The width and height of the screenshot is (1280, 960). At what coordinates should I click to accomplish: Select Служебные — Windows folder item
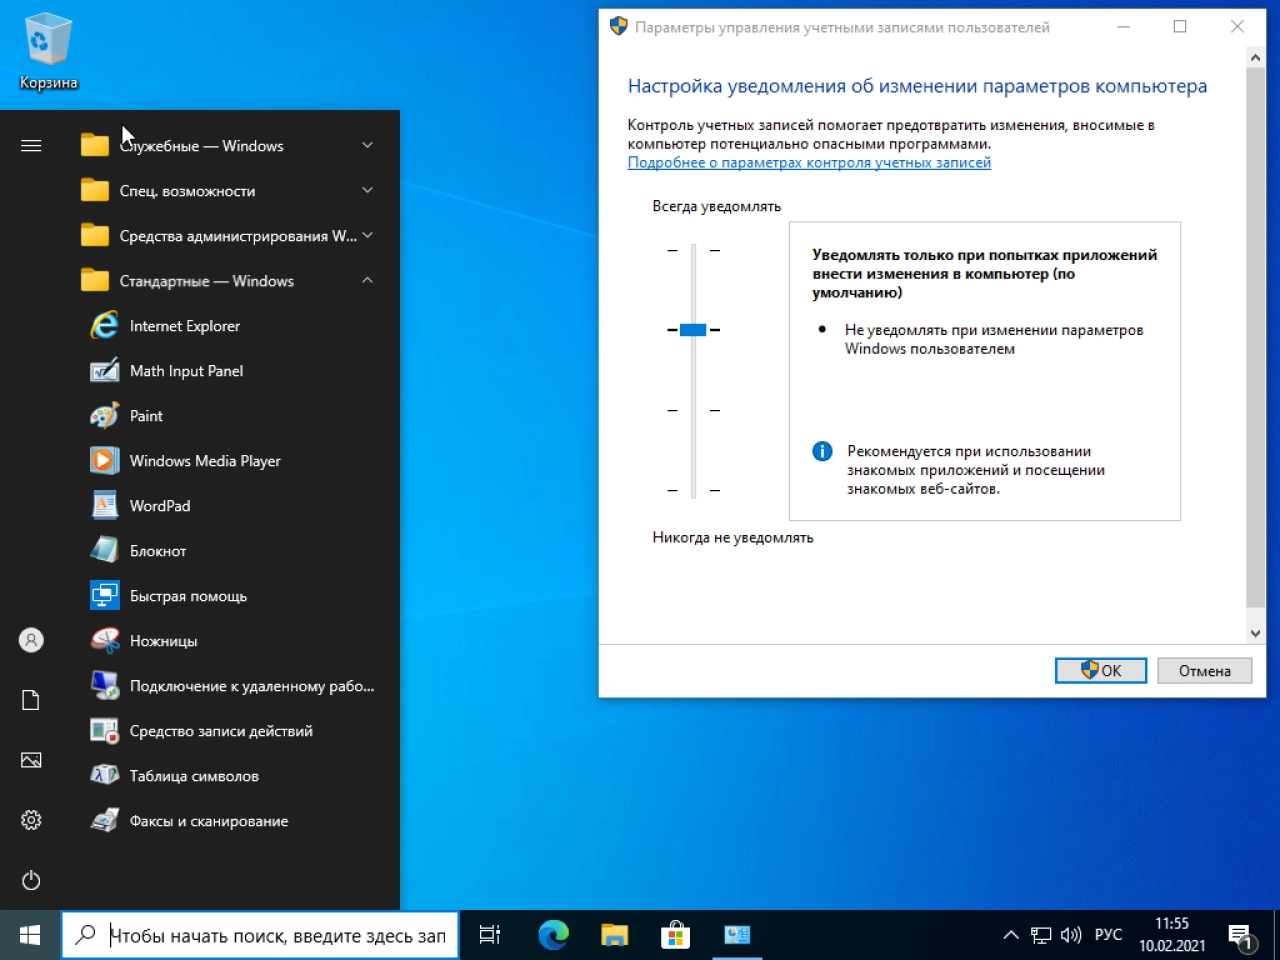pyautogui.click(x=230, y=146)
